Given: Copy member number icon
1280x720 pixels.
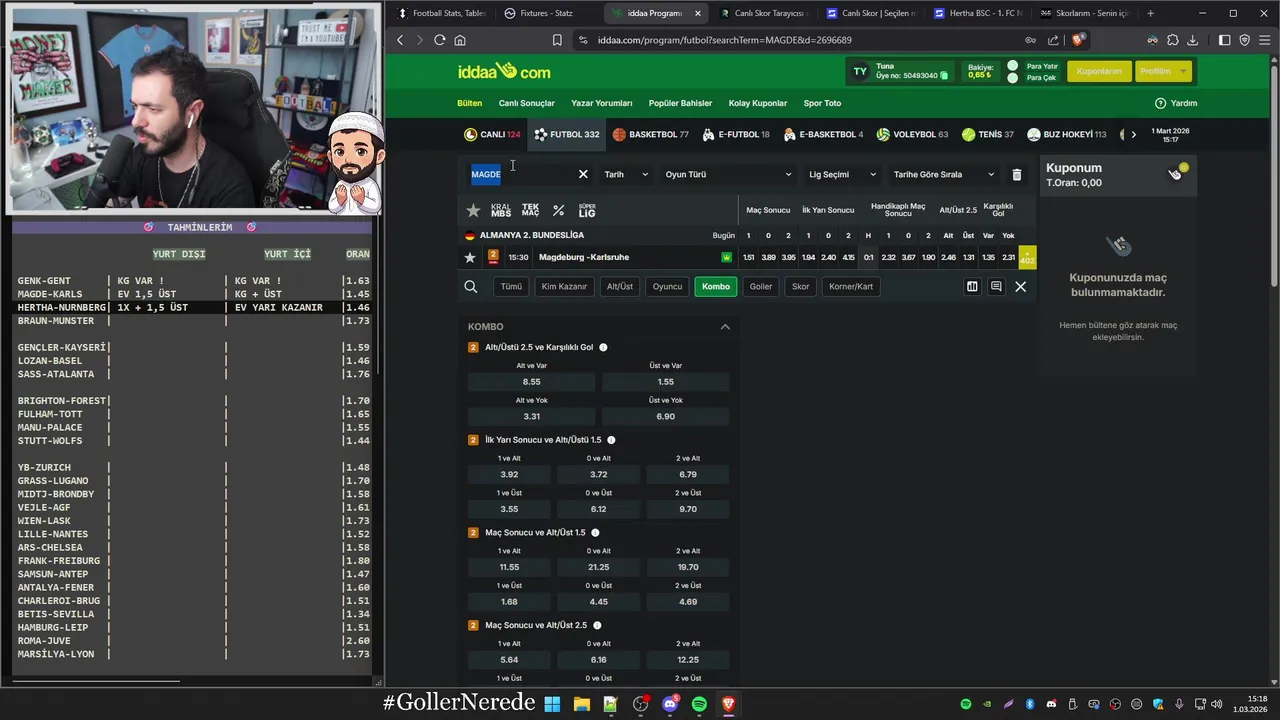Looking at the screenshot, I should (944, 76).
